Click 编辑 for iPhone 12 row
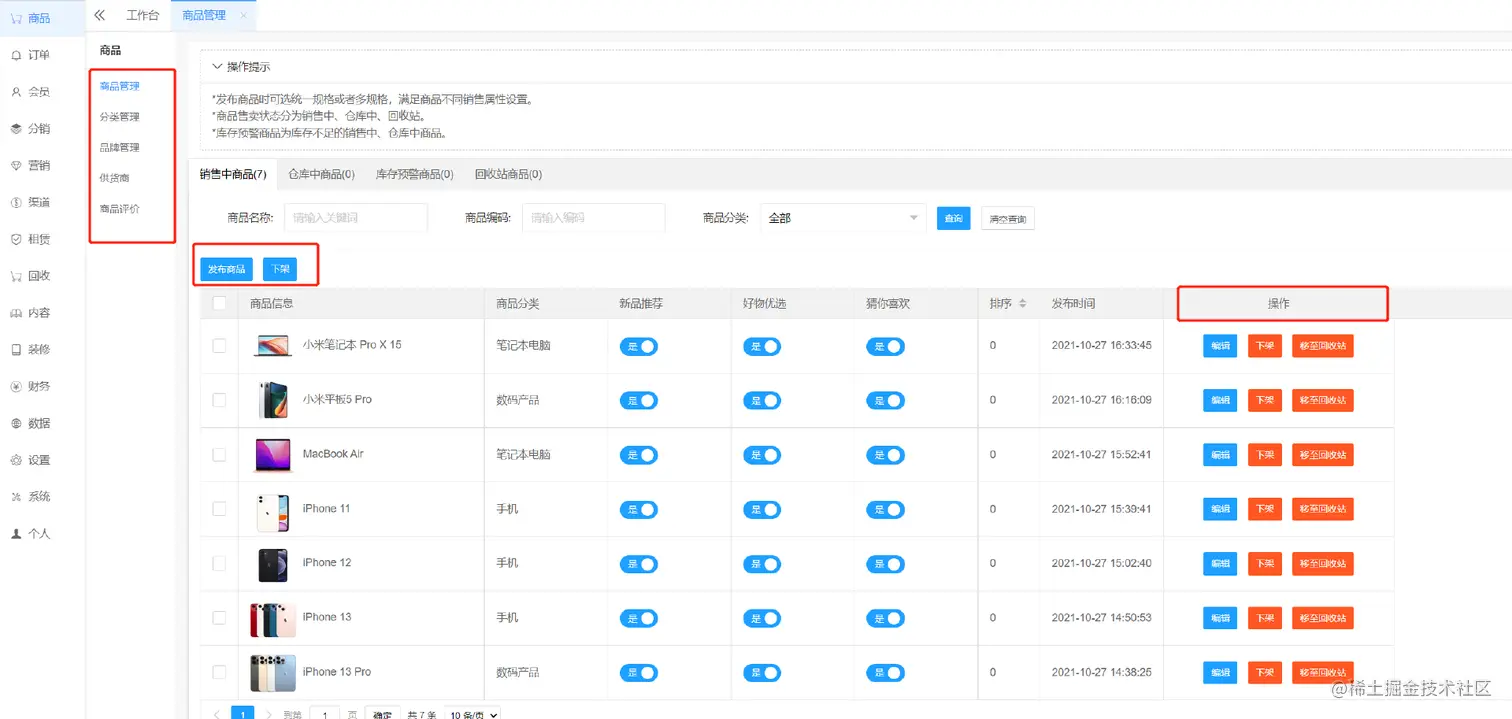This screenshot has width=1512, height=719. point(1220,564)
